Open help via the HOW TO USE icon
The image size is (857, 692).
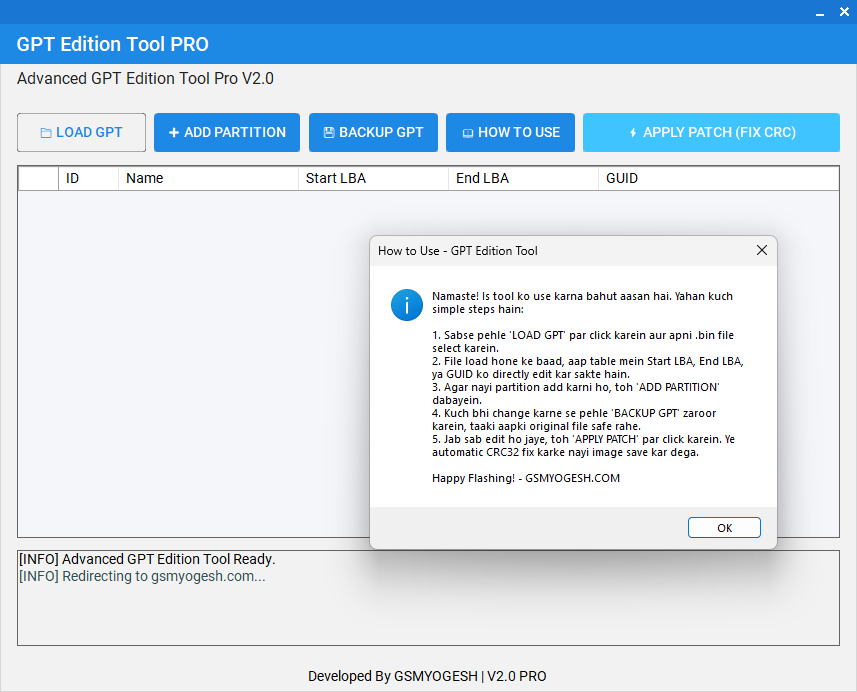[x=467, y=133]
